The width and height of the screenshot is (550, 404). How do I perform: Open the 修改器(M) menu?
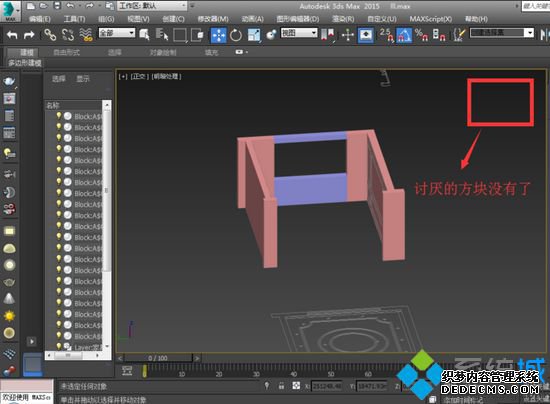coord(213,19)
